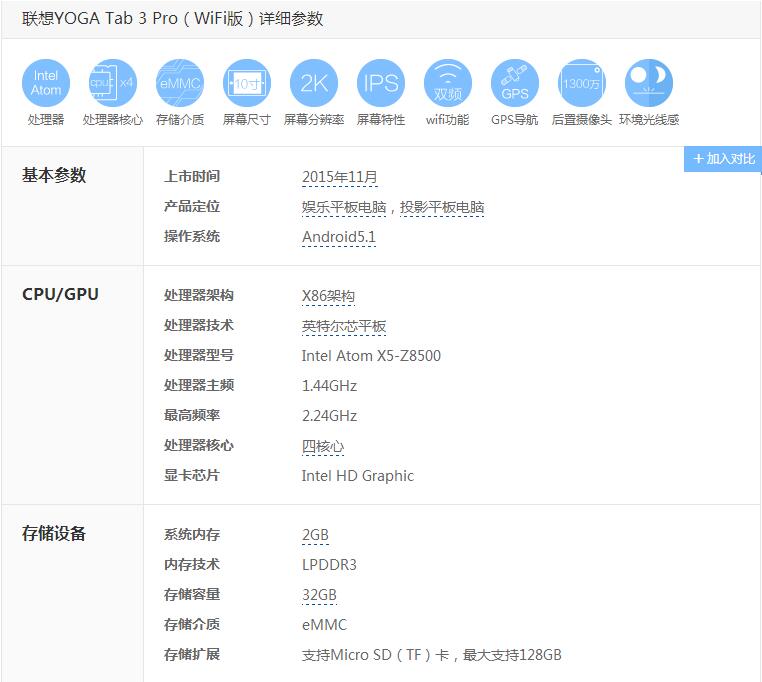Click the 存储容量 row label
The image size is (762, 682).
point(192,595)
